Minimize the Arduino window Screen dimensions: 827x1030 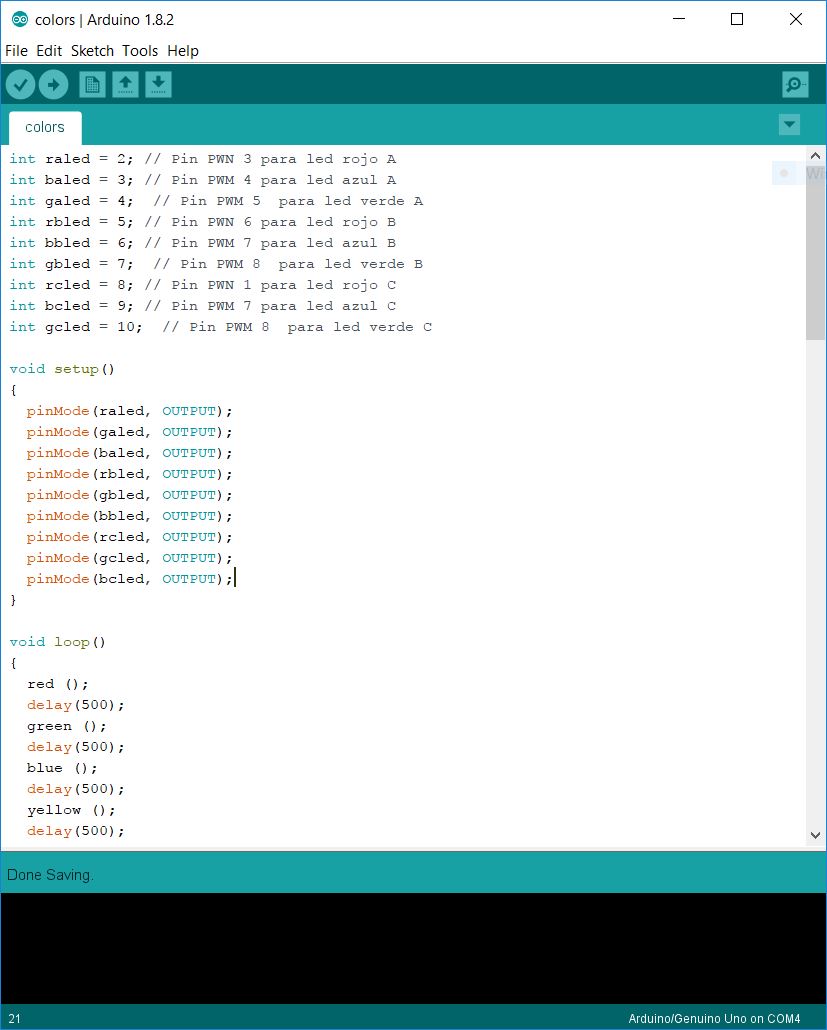pos(679,20)
